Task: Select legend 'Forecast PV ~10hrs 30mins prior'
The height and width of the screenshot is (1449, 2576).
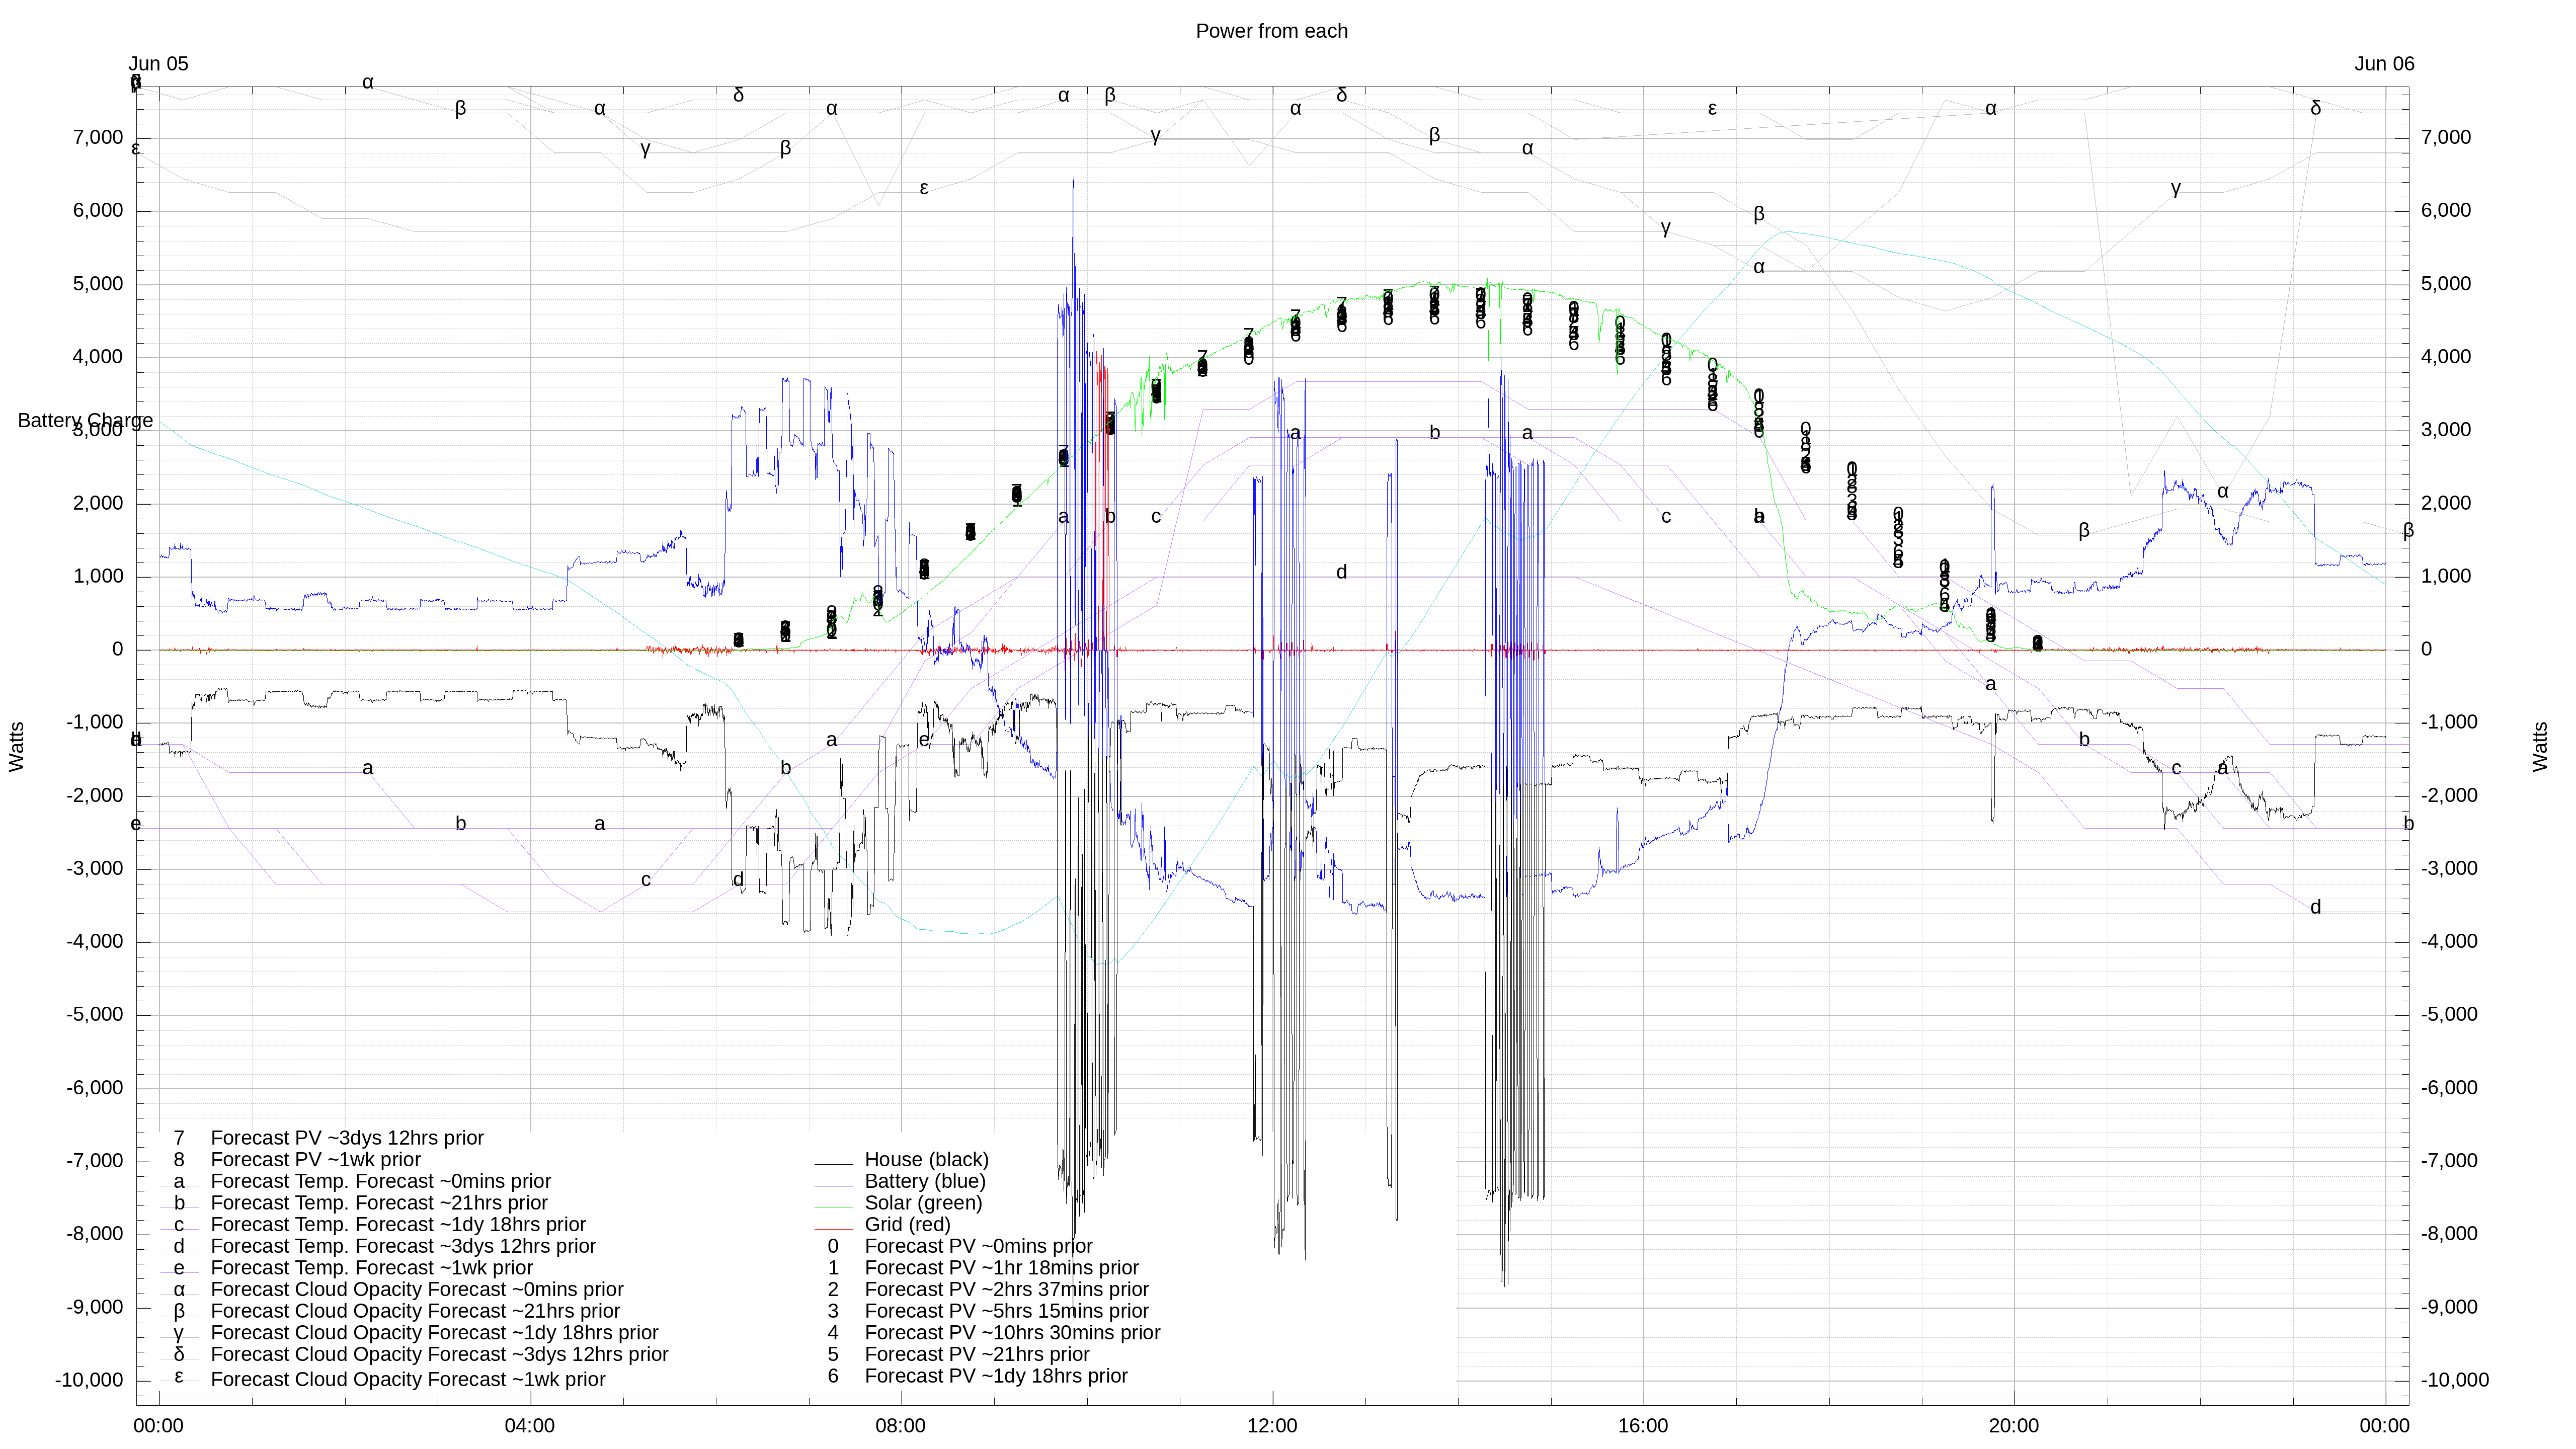Action: [x=1012, y=1333]
